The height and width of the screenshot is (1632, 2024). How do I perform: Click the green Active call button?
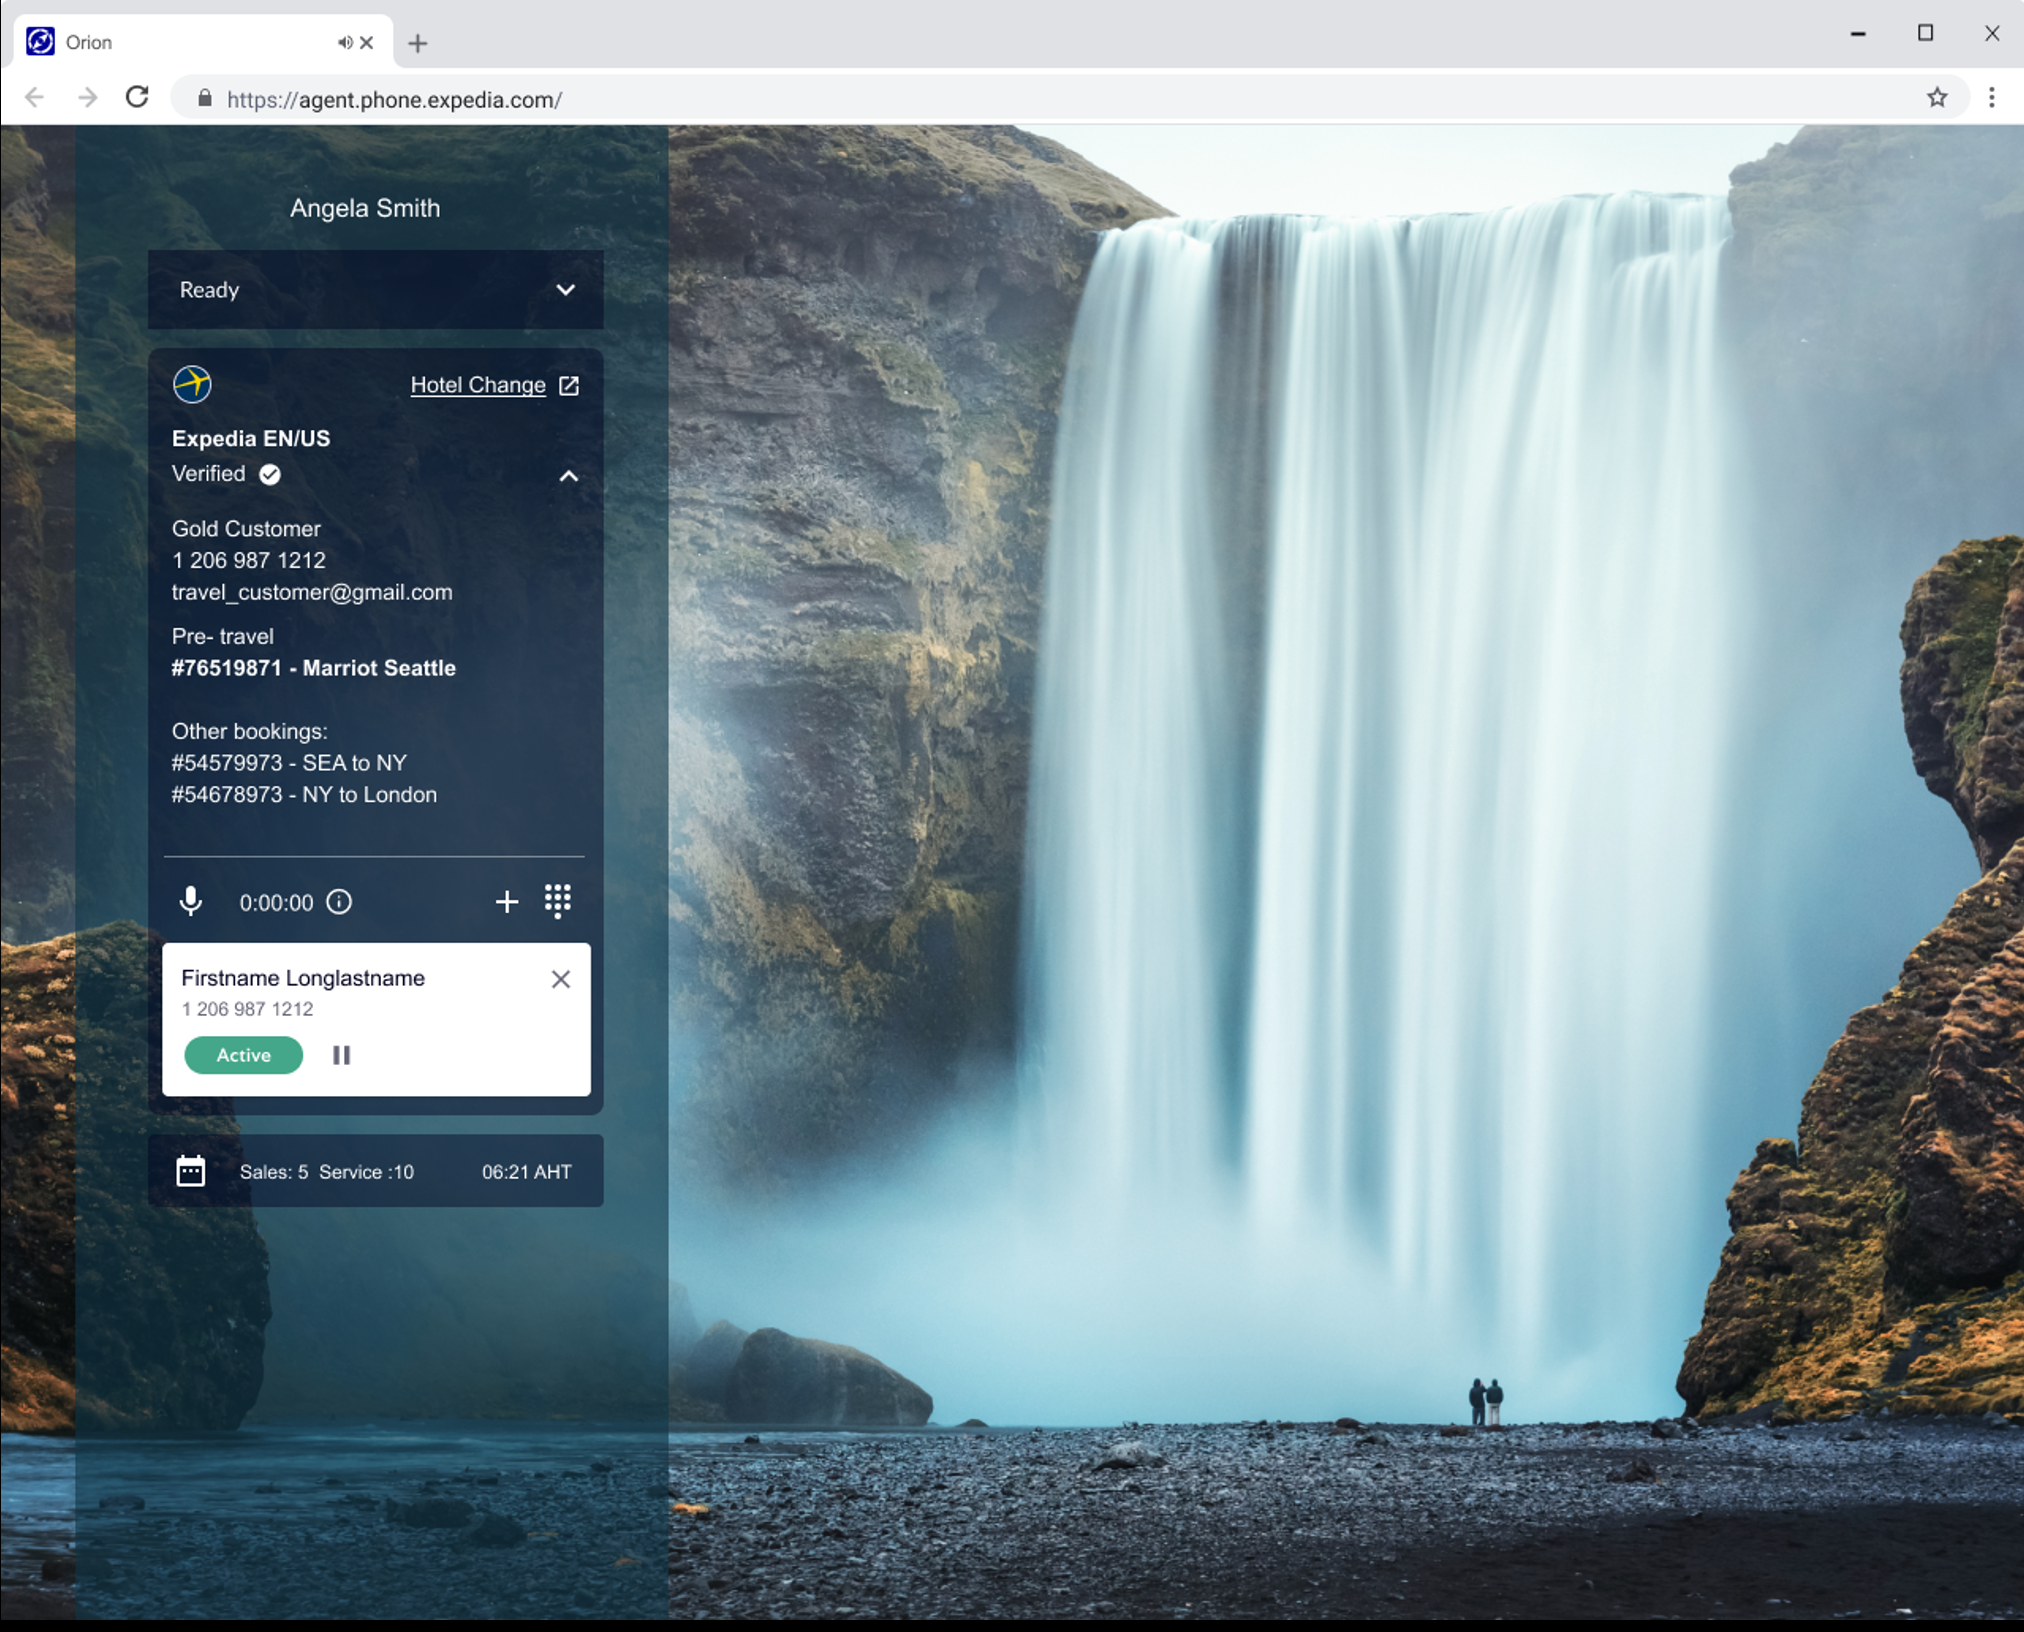pos(243,1055)
